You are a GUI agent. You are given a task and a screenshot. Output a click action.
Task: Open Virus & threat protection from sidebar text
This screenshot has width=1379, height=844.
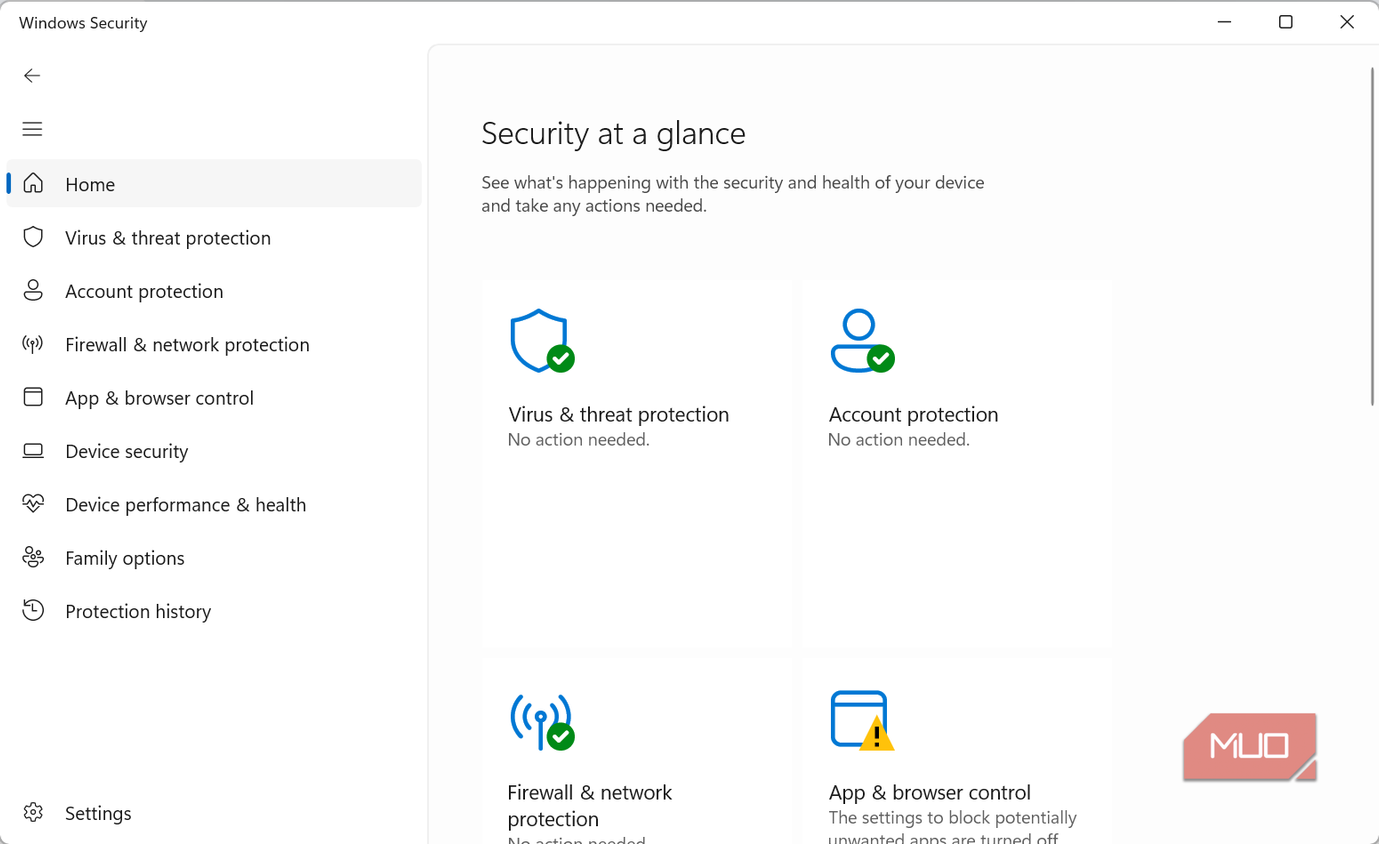[168, 238]
